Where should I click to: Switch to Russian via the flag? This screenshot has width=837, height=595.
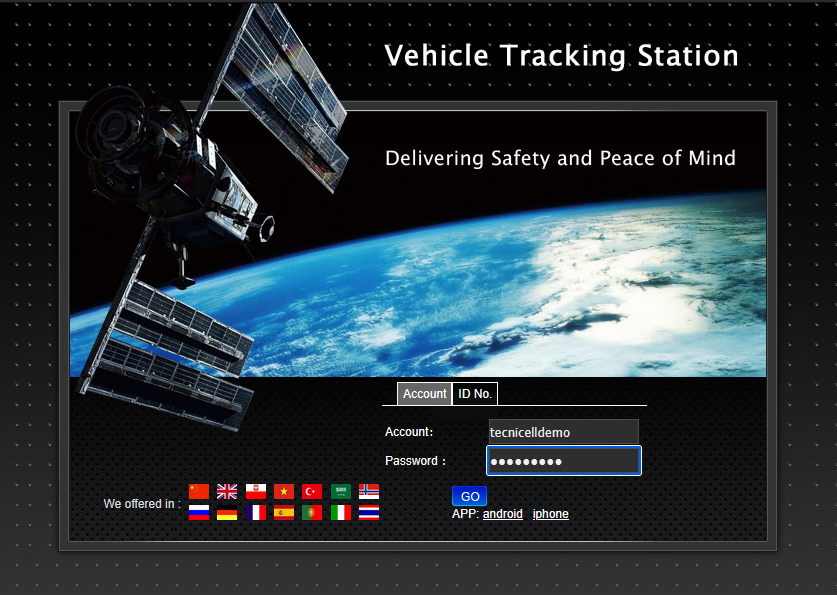199,512
